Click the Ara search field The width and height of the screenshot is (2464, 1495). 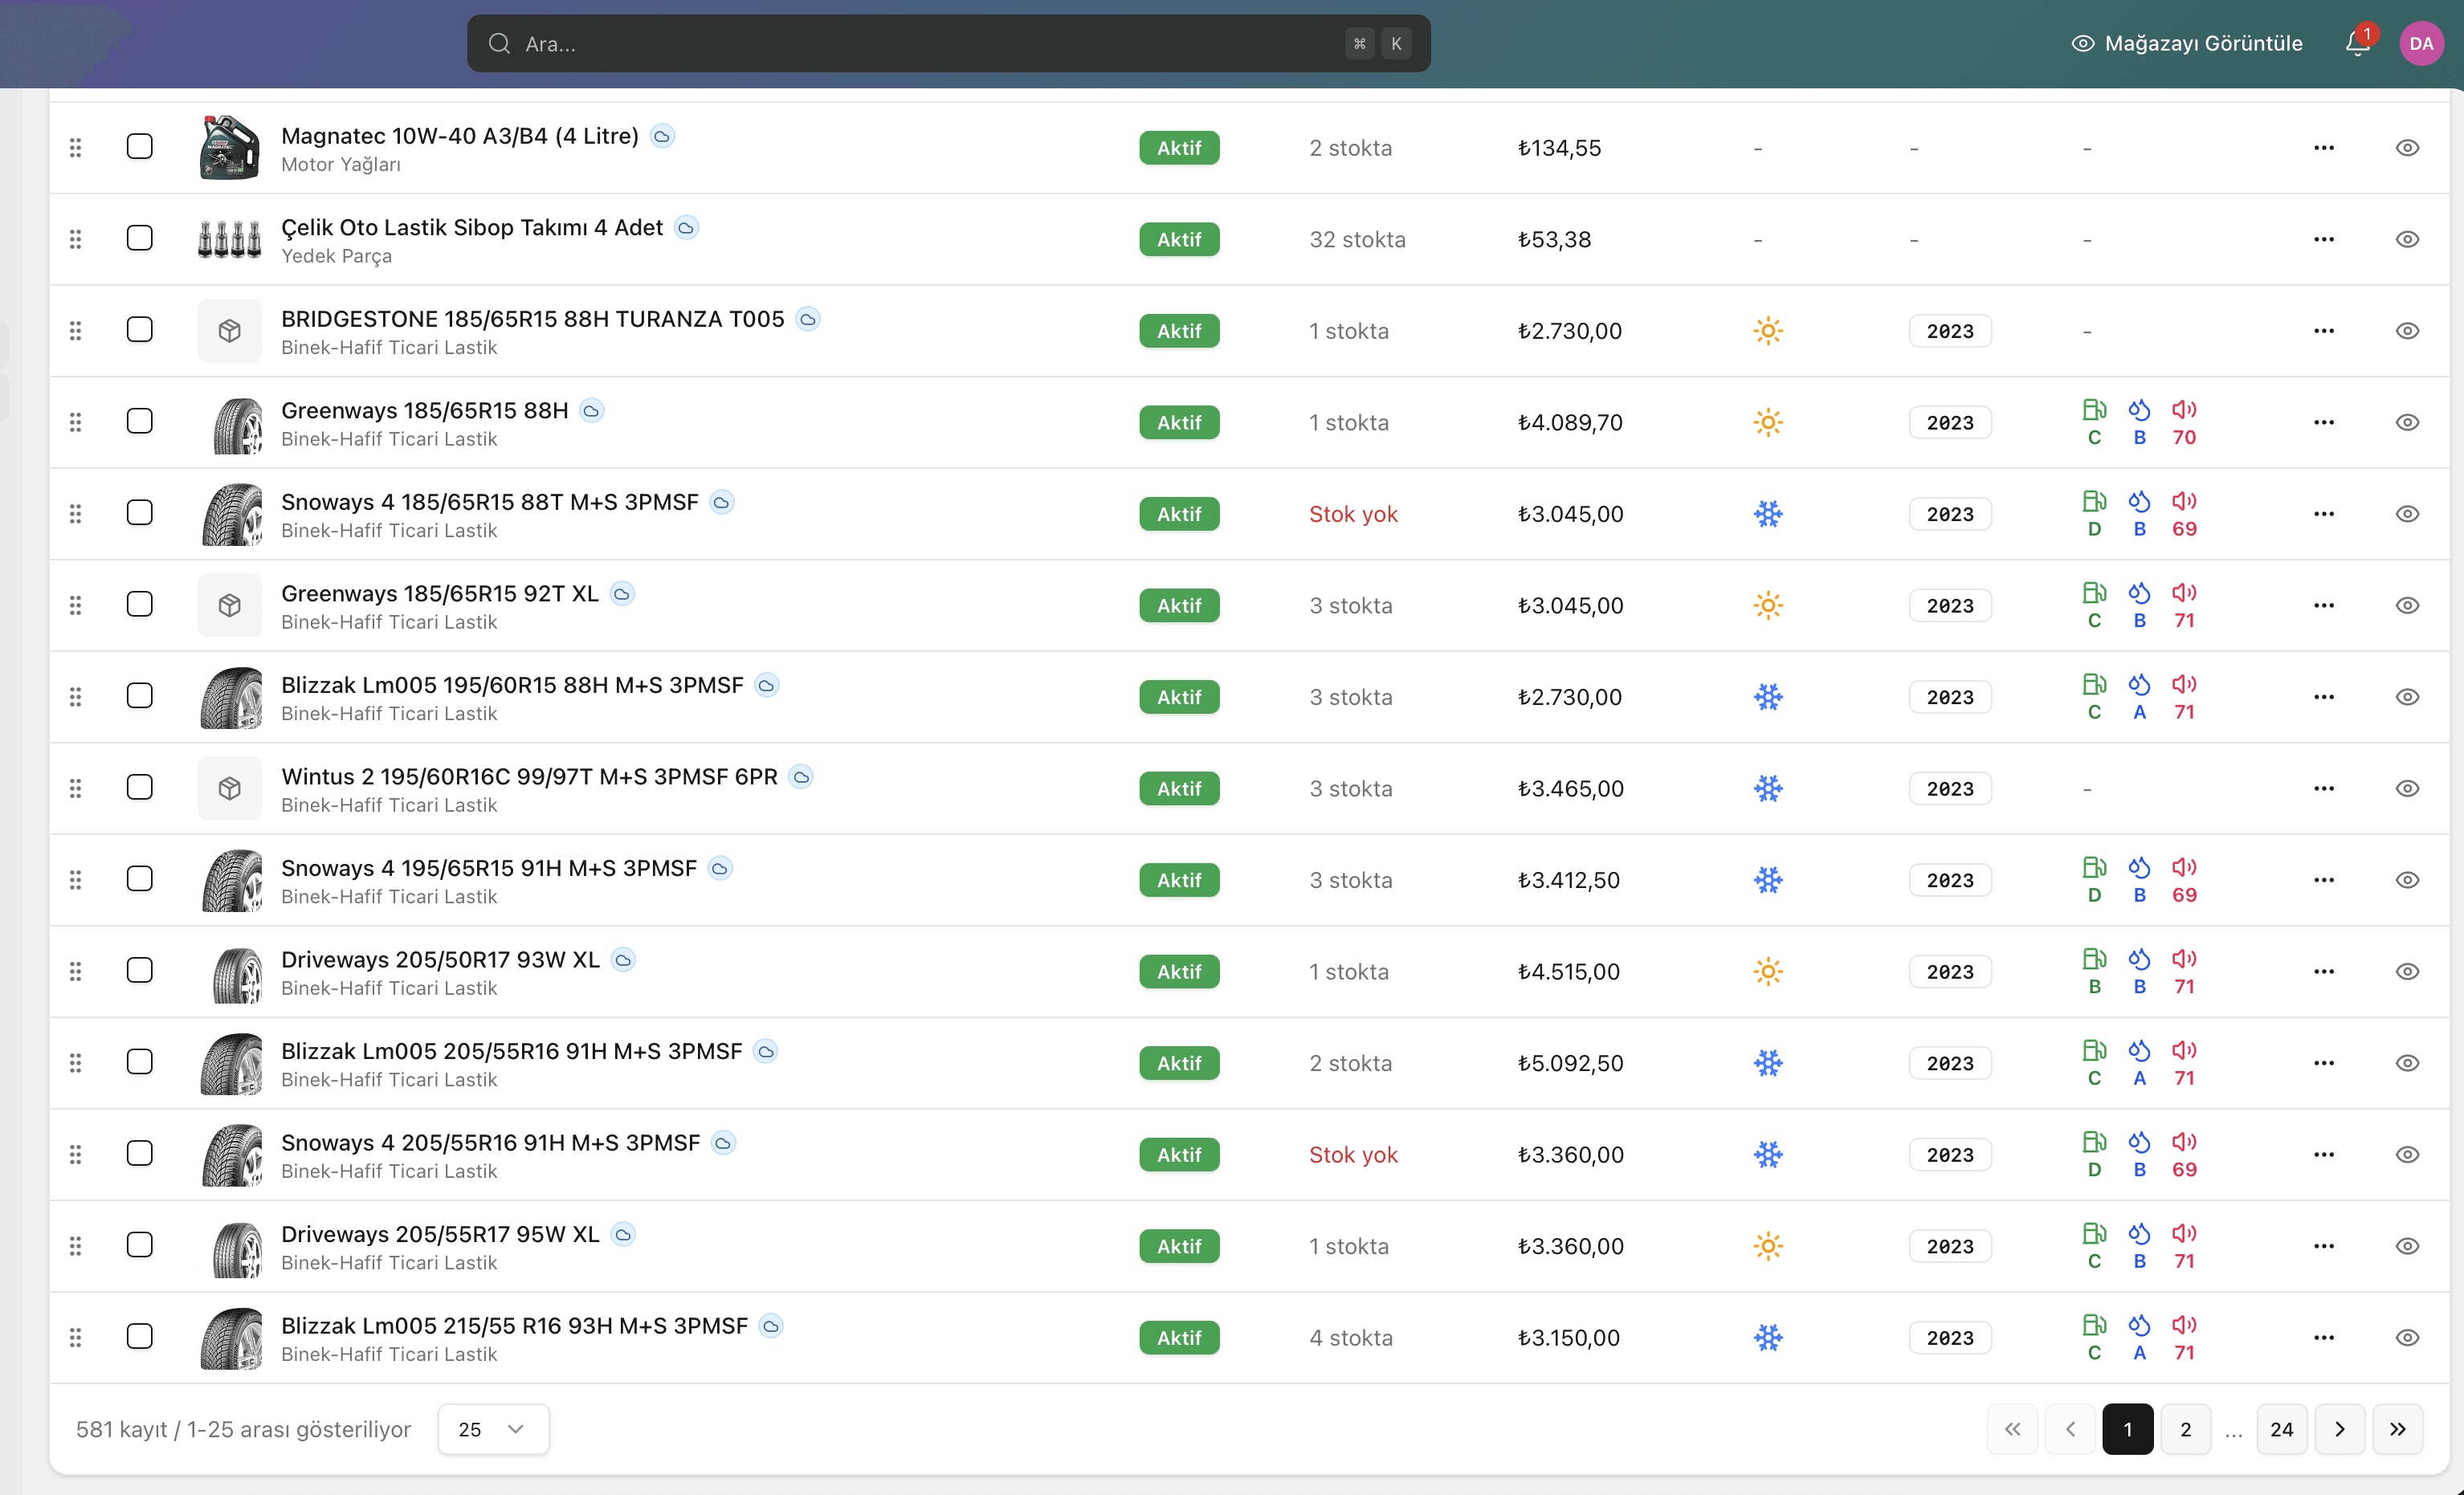point(948,43)
